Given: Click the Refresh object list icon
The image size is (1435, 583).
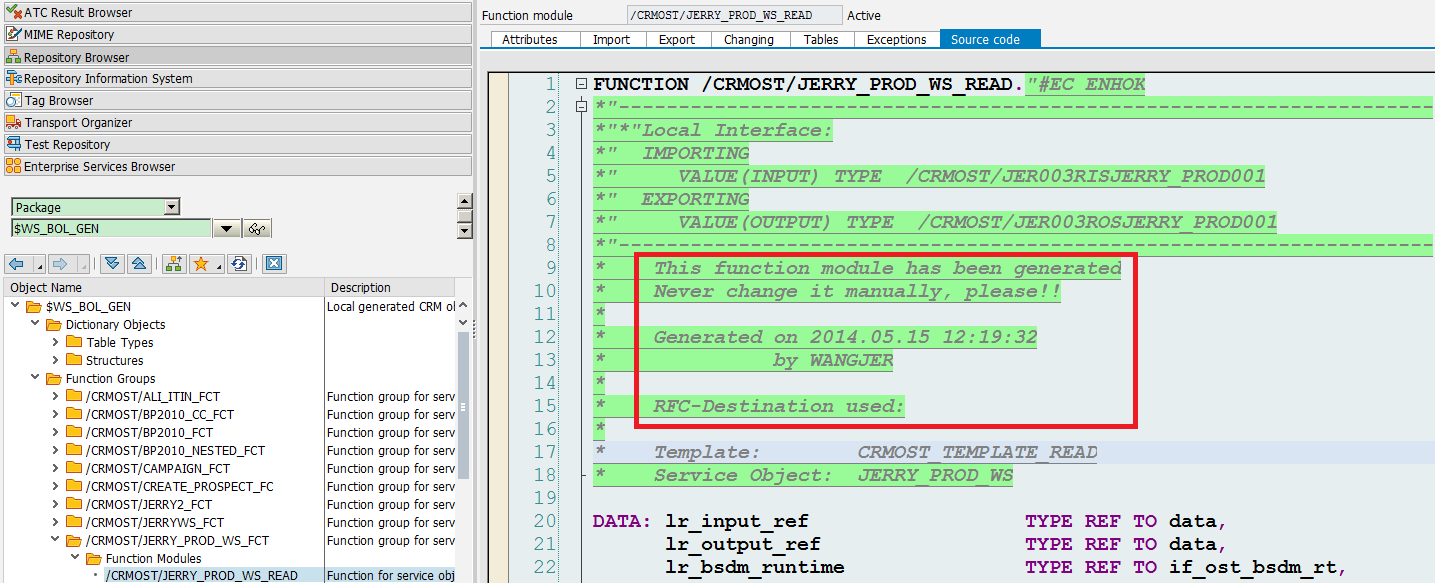Looking at the screenshot, I should click(x=238, y=264).
